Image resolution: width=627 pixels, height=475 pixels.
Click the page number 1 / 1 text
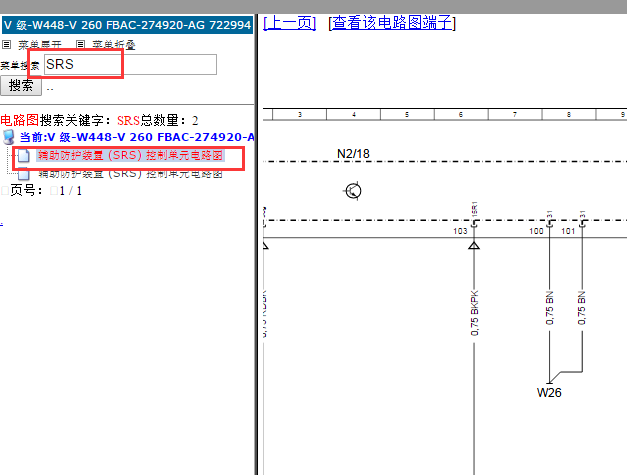pos(70,191)
